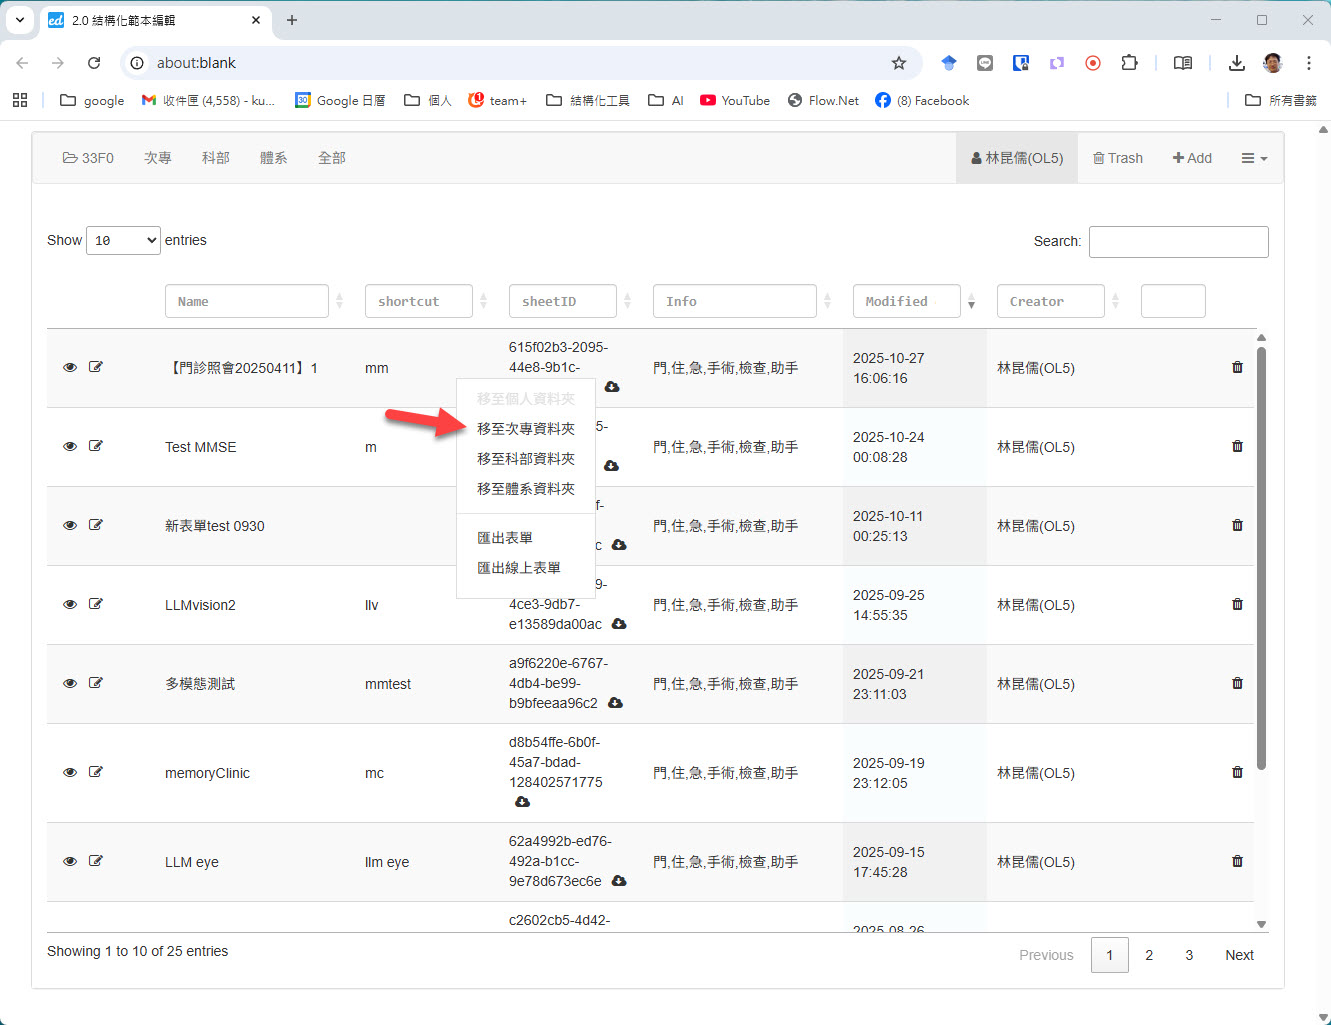This screenshot has height=1025, width=1331.
Task: Sort table by Modified column arrow
Action: tap(971, 302)
